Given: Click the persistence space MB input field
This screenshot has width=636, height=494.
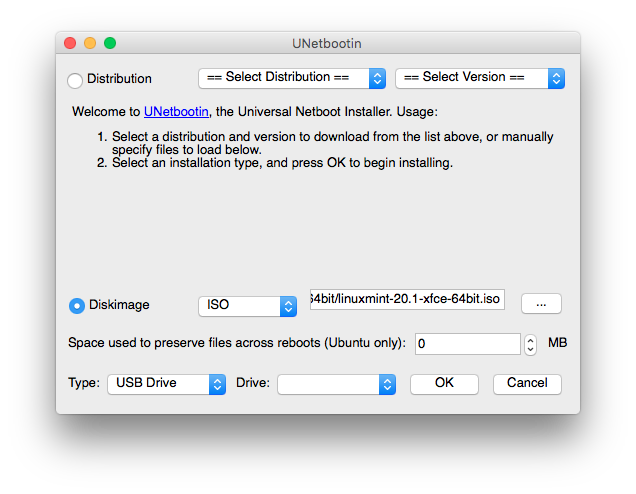Looking at the screenshot, I should pyautogui.click(x=468, y=344).
